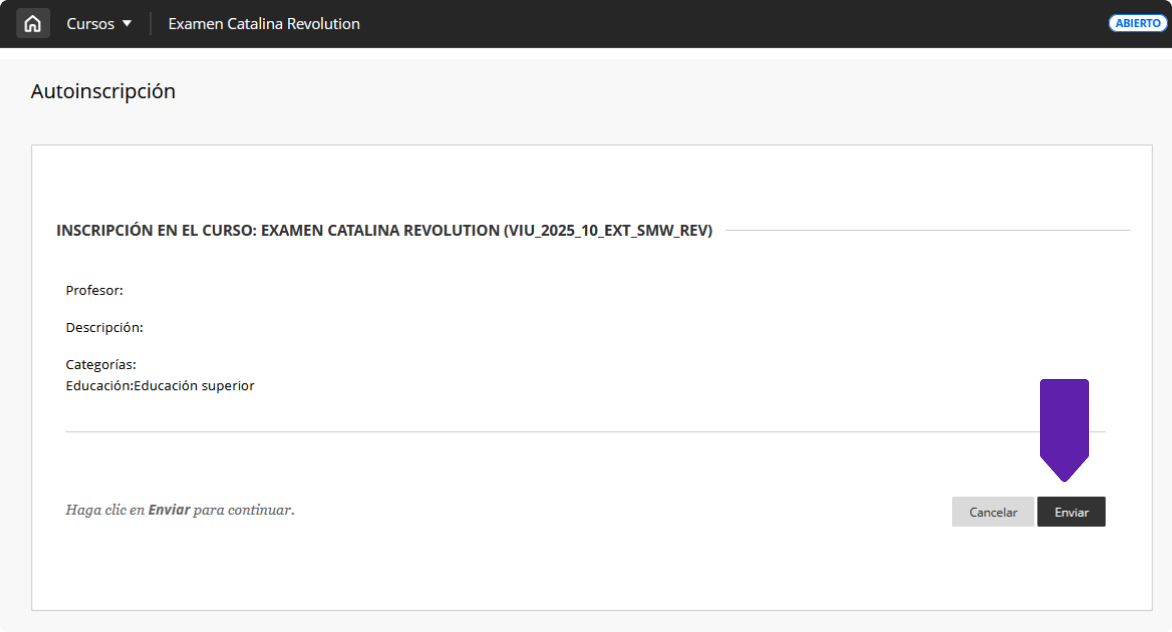Click the Autoinscripción page title
This screenshot has width=1172, height=632.
pyautogui.click(x=103, y=91)
